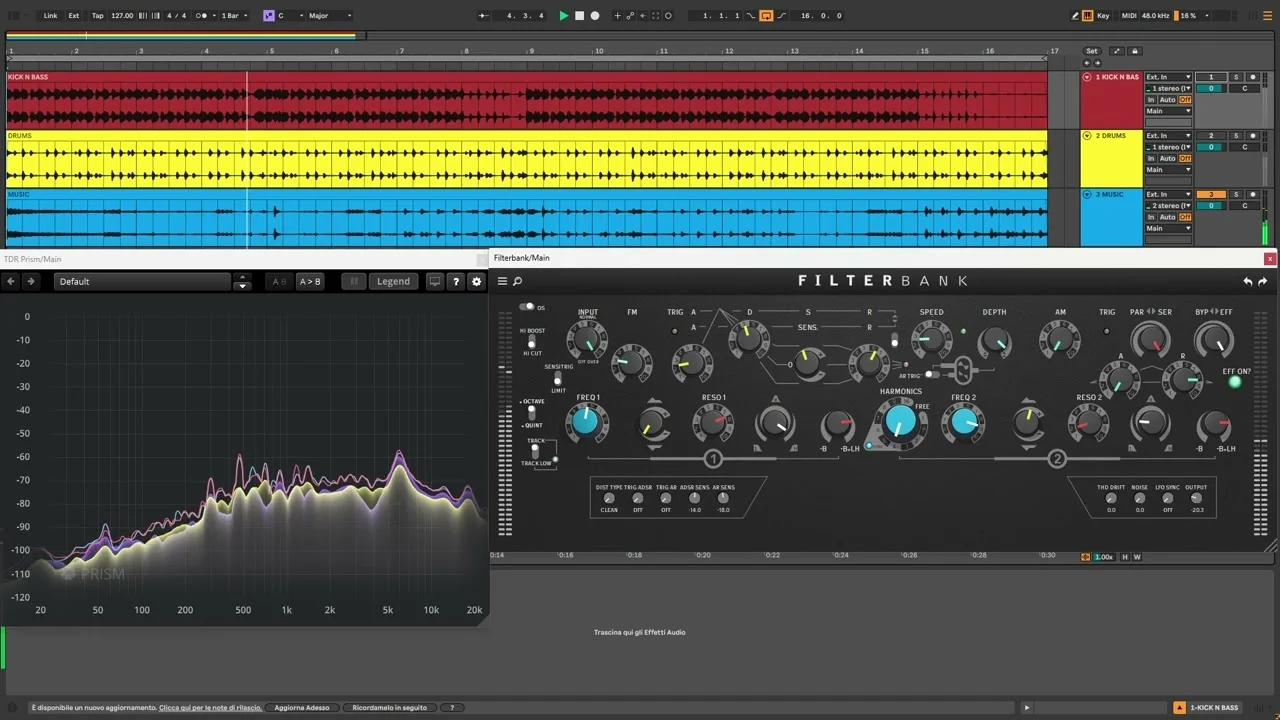
Task: Toggle the arrangement loop switch
Action: [766, 16]
